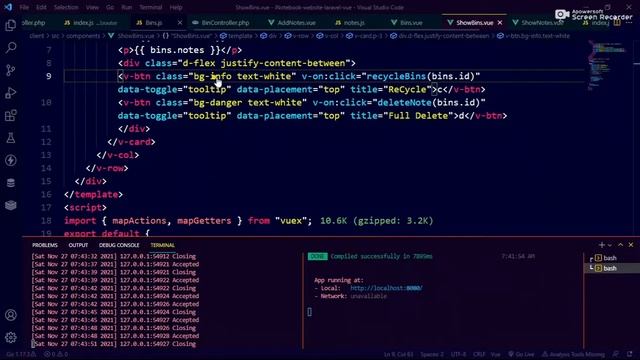Click the 'components' breadcrumb segment
Image resolution: width=640 pixels, height=360 pixels.
tap(84, 36)
